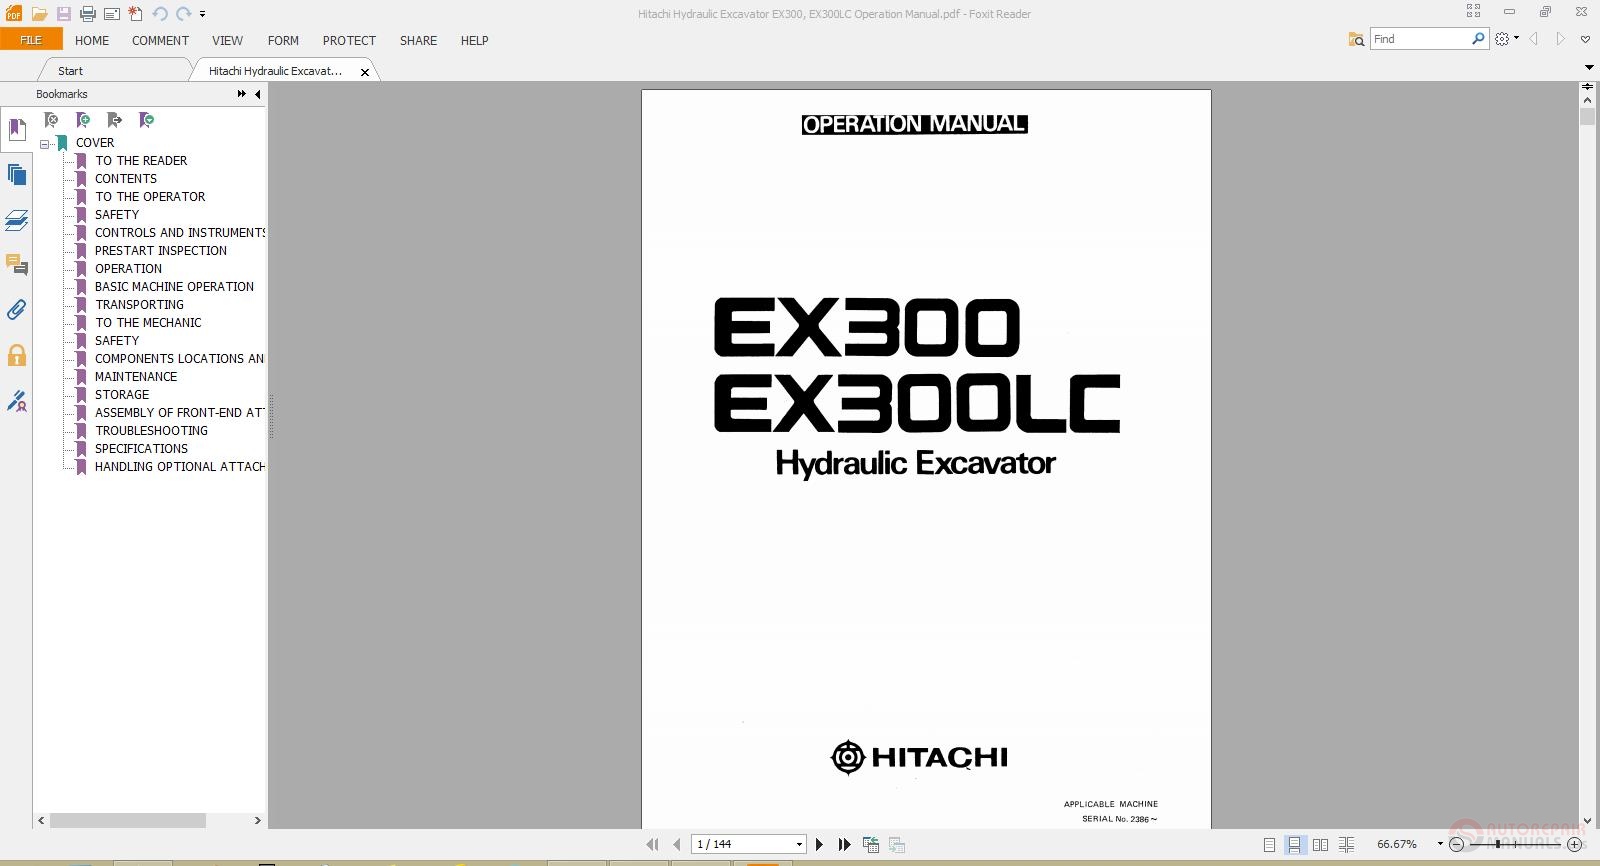Open the 66.67% zoom level dropdown
Screen dimensions: 1600x866
point(1440,845)
